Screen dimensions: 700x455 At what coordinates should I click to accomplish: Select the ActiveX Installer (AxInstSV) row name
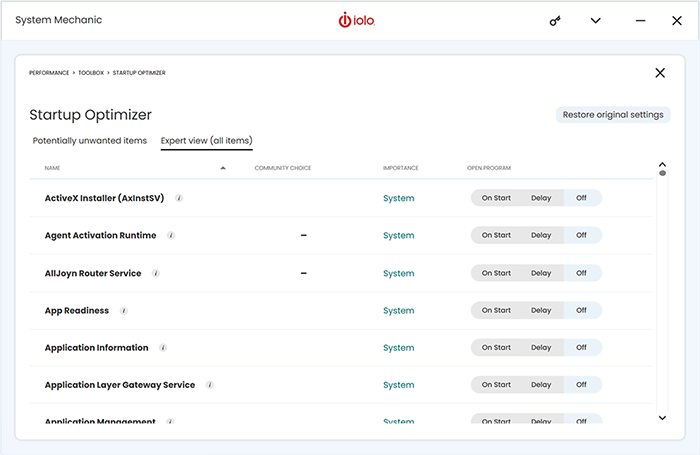[x=104, y=198]
